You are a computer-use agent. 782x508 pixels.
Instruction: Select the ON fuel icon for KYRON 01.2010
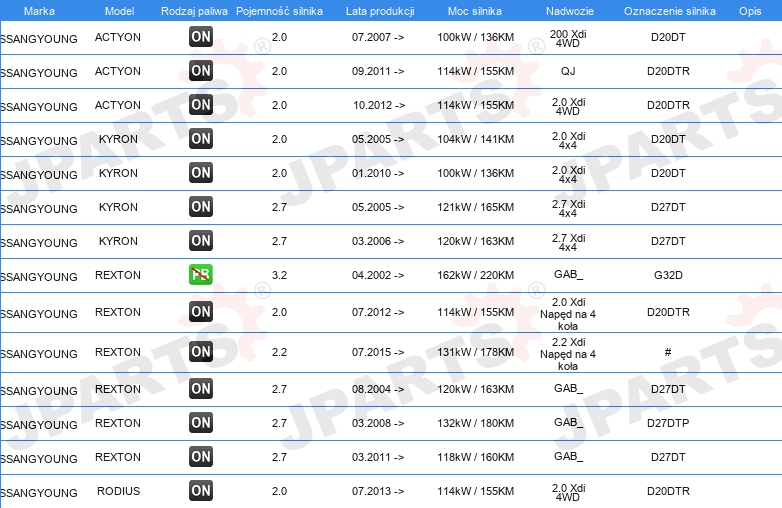tap(201, 172)
